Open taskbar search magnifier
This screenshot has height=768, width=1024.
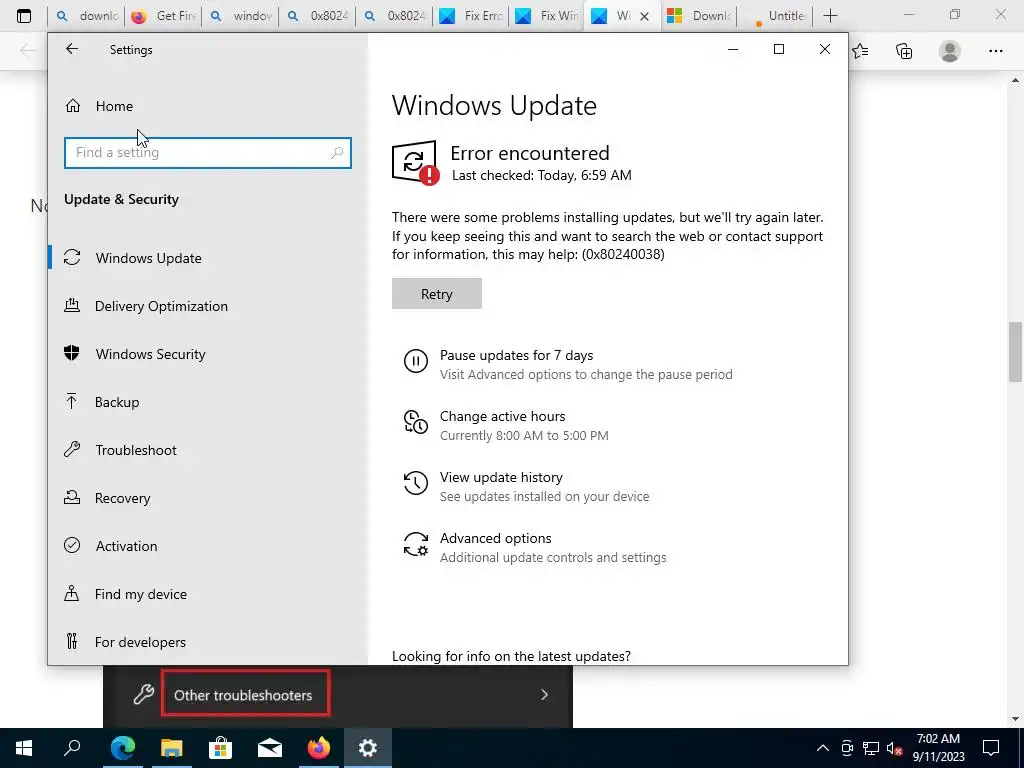72,748
